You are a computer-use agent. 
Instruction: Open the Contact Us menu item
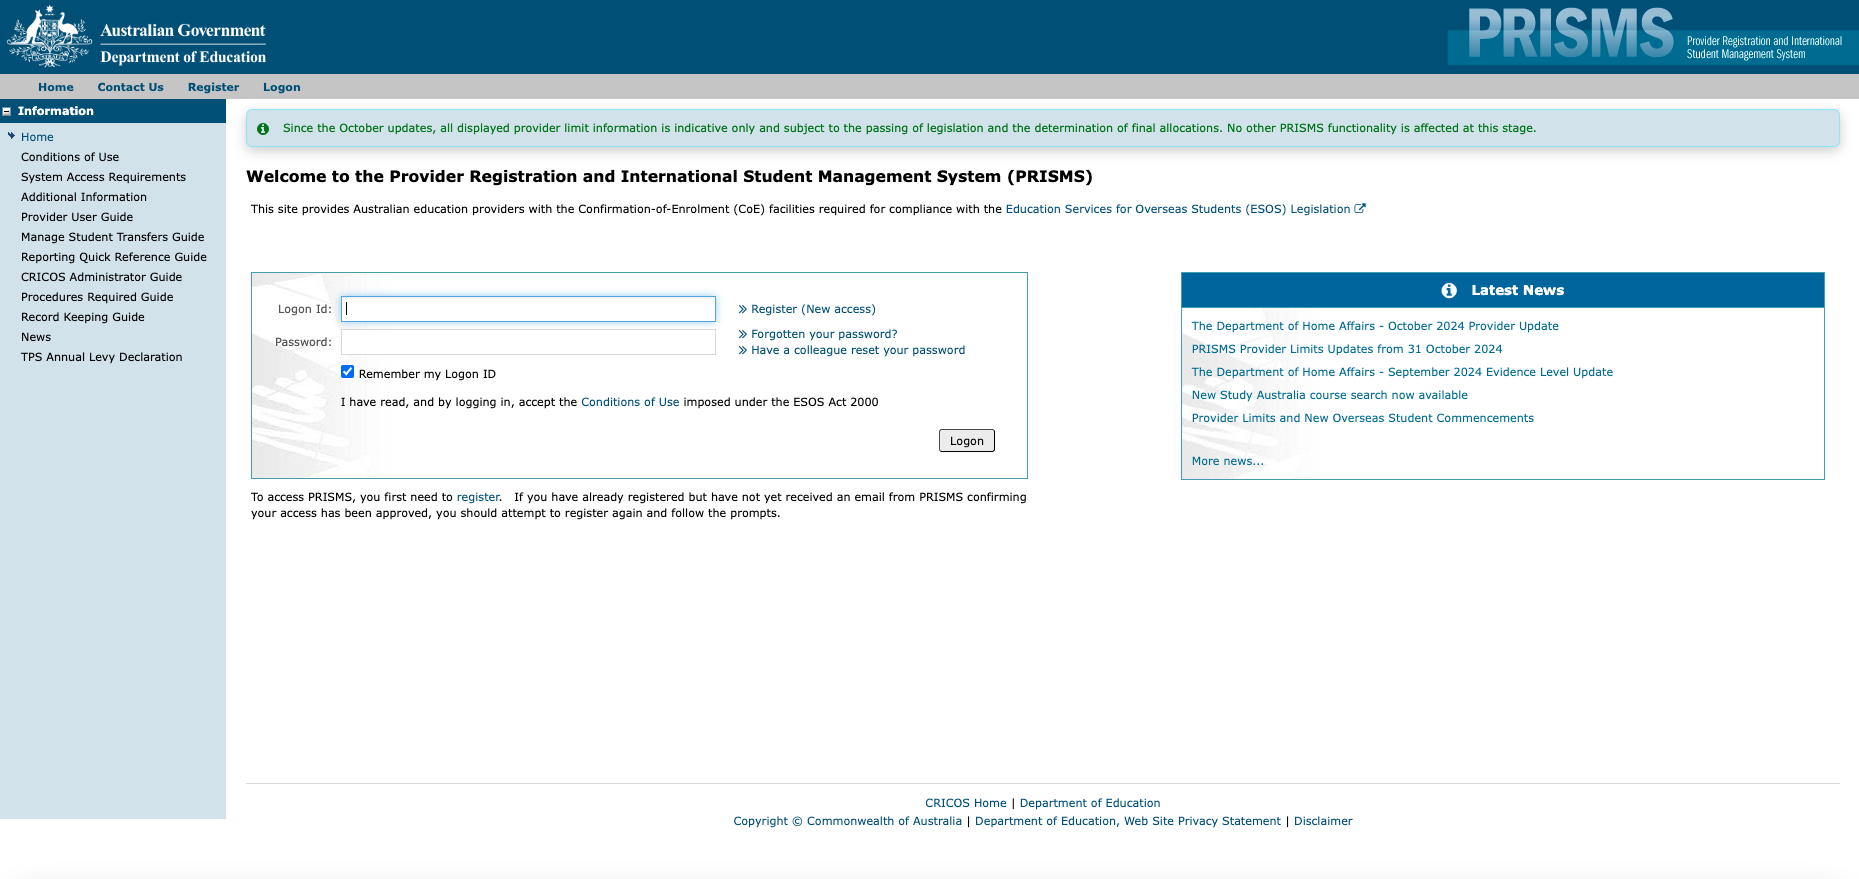click(x=130, y=87)
